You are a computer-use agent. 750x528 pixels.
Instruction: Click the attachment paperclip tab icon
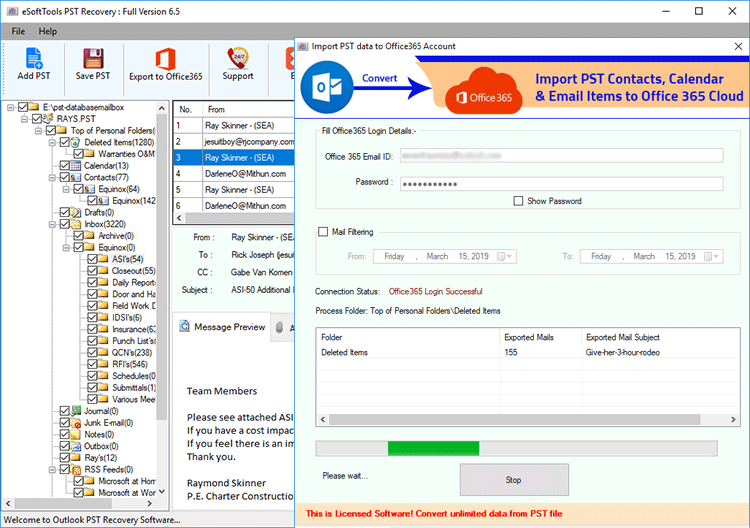(x=279, y=327)
